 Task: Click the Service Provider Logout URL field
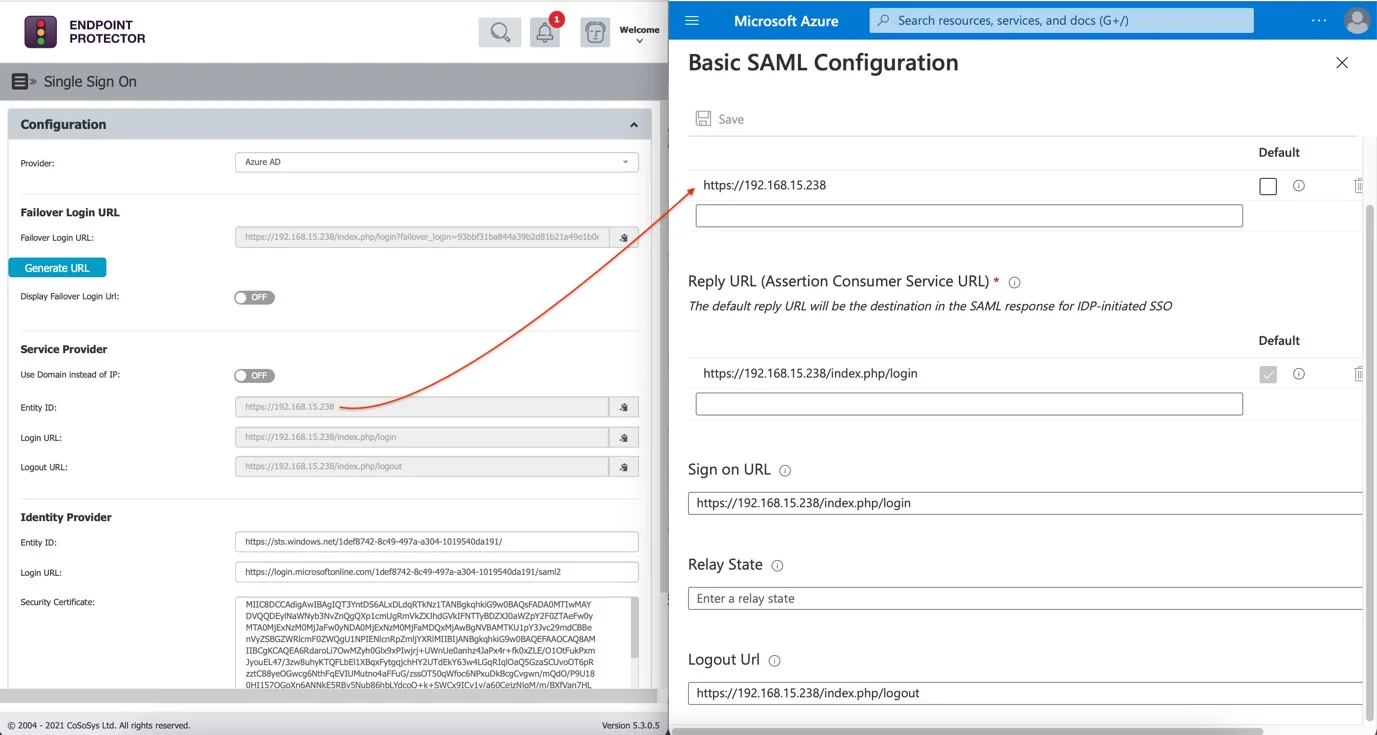421,466
